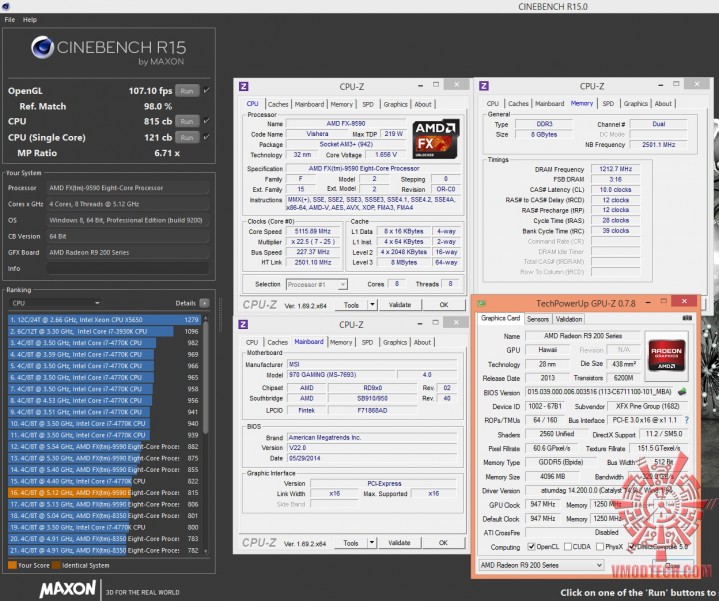
Task: Click the GPU-Z screenshot camera icon
Action: 686,318
